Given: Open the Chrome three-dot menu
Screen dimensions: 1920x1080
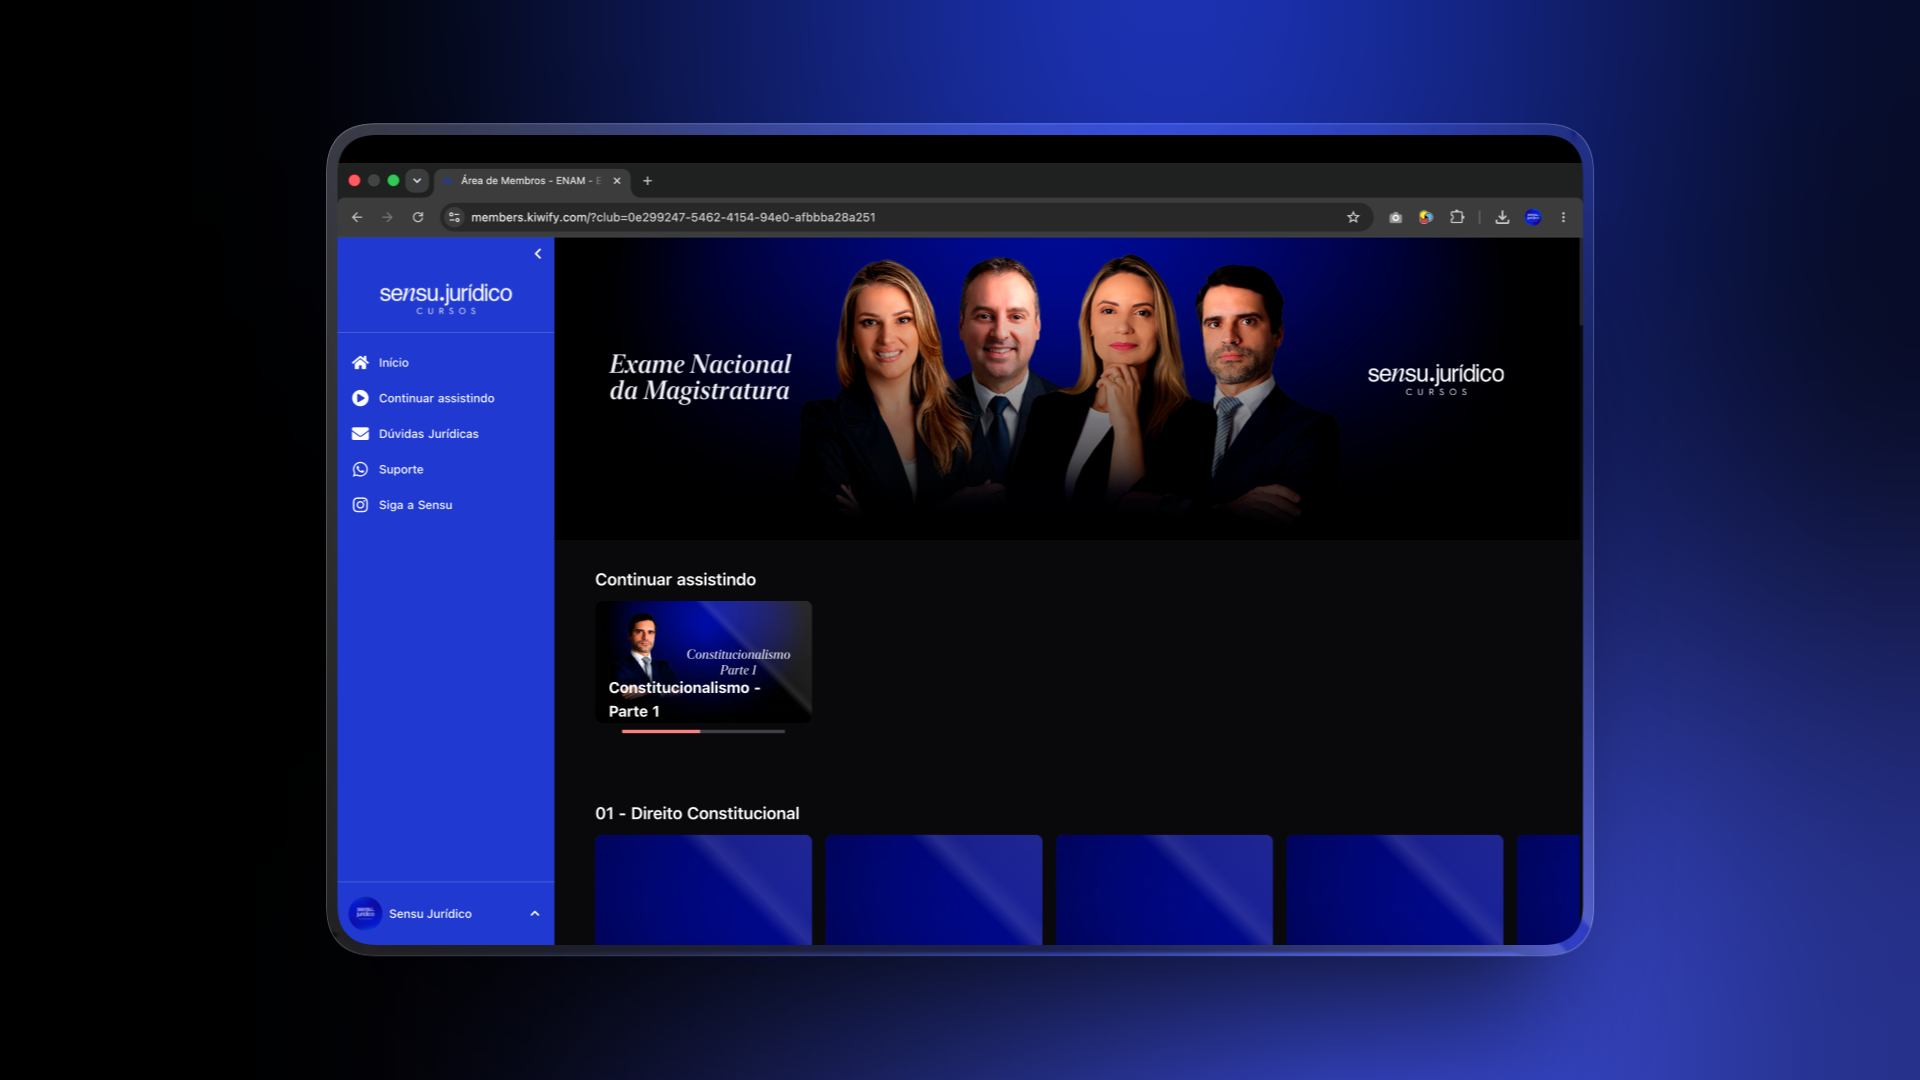Looking at the screenshot, I should (x=1563, y=217).
